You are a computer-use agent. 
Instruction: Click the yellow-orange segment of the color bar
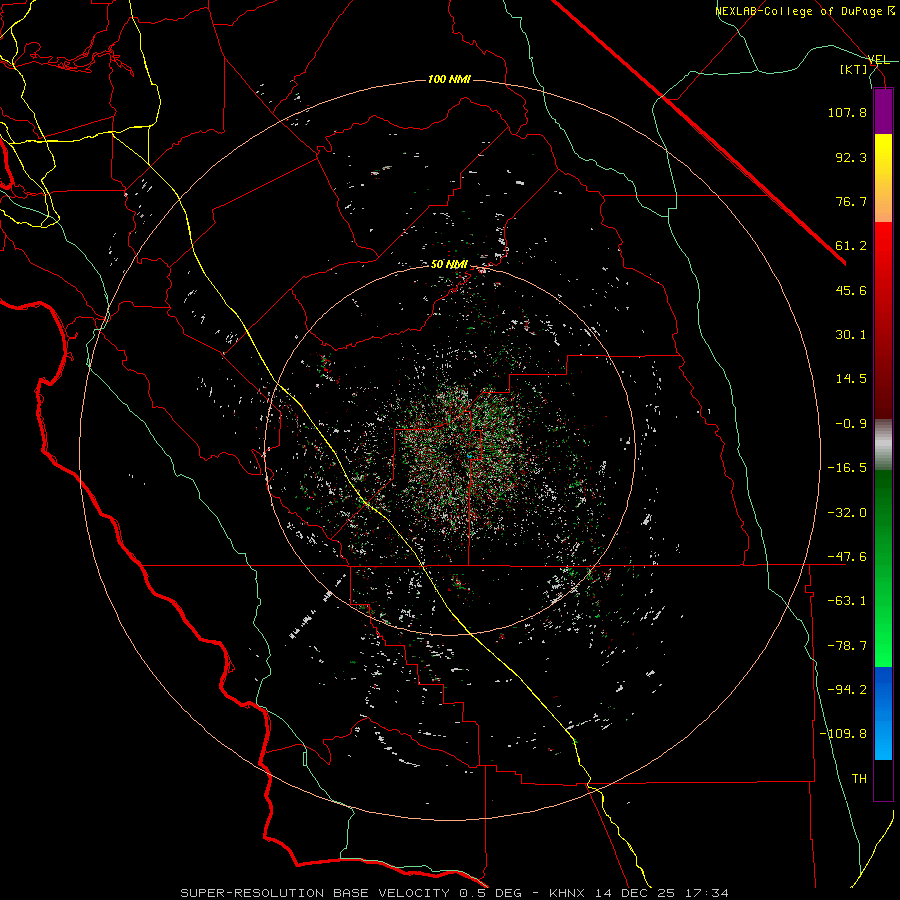pos(883,178)
